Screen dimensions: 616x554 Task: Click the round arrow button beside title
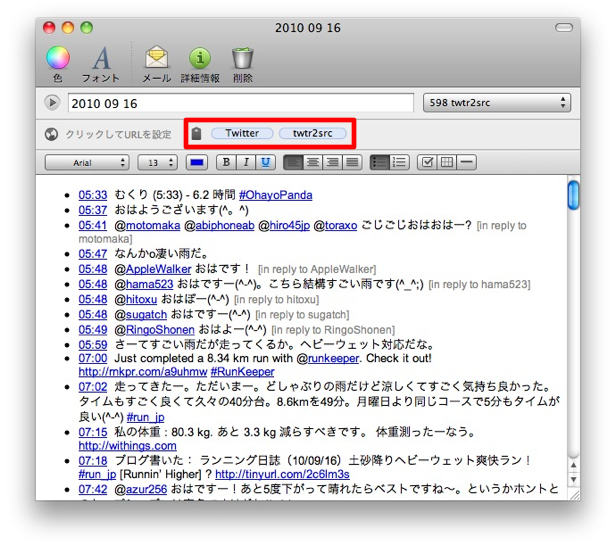(52, 103)
